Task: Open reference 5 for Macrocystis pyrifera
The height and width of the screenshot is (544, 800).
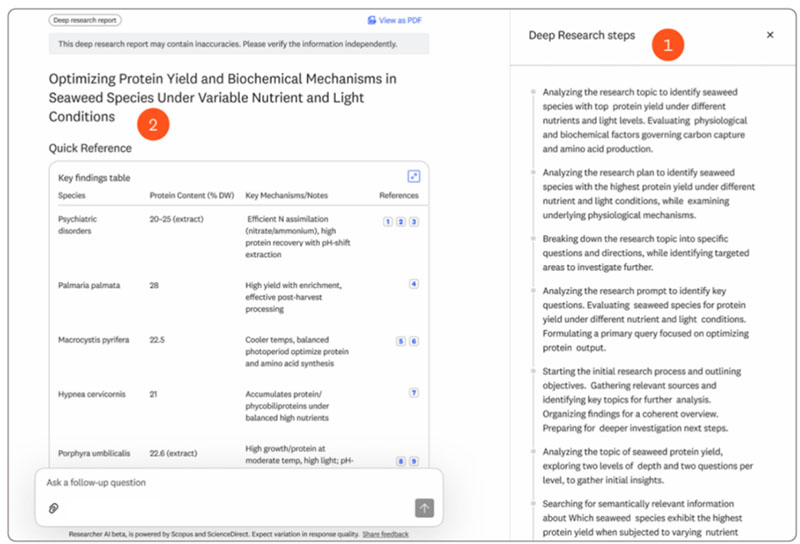Action: tap(400, 341)
